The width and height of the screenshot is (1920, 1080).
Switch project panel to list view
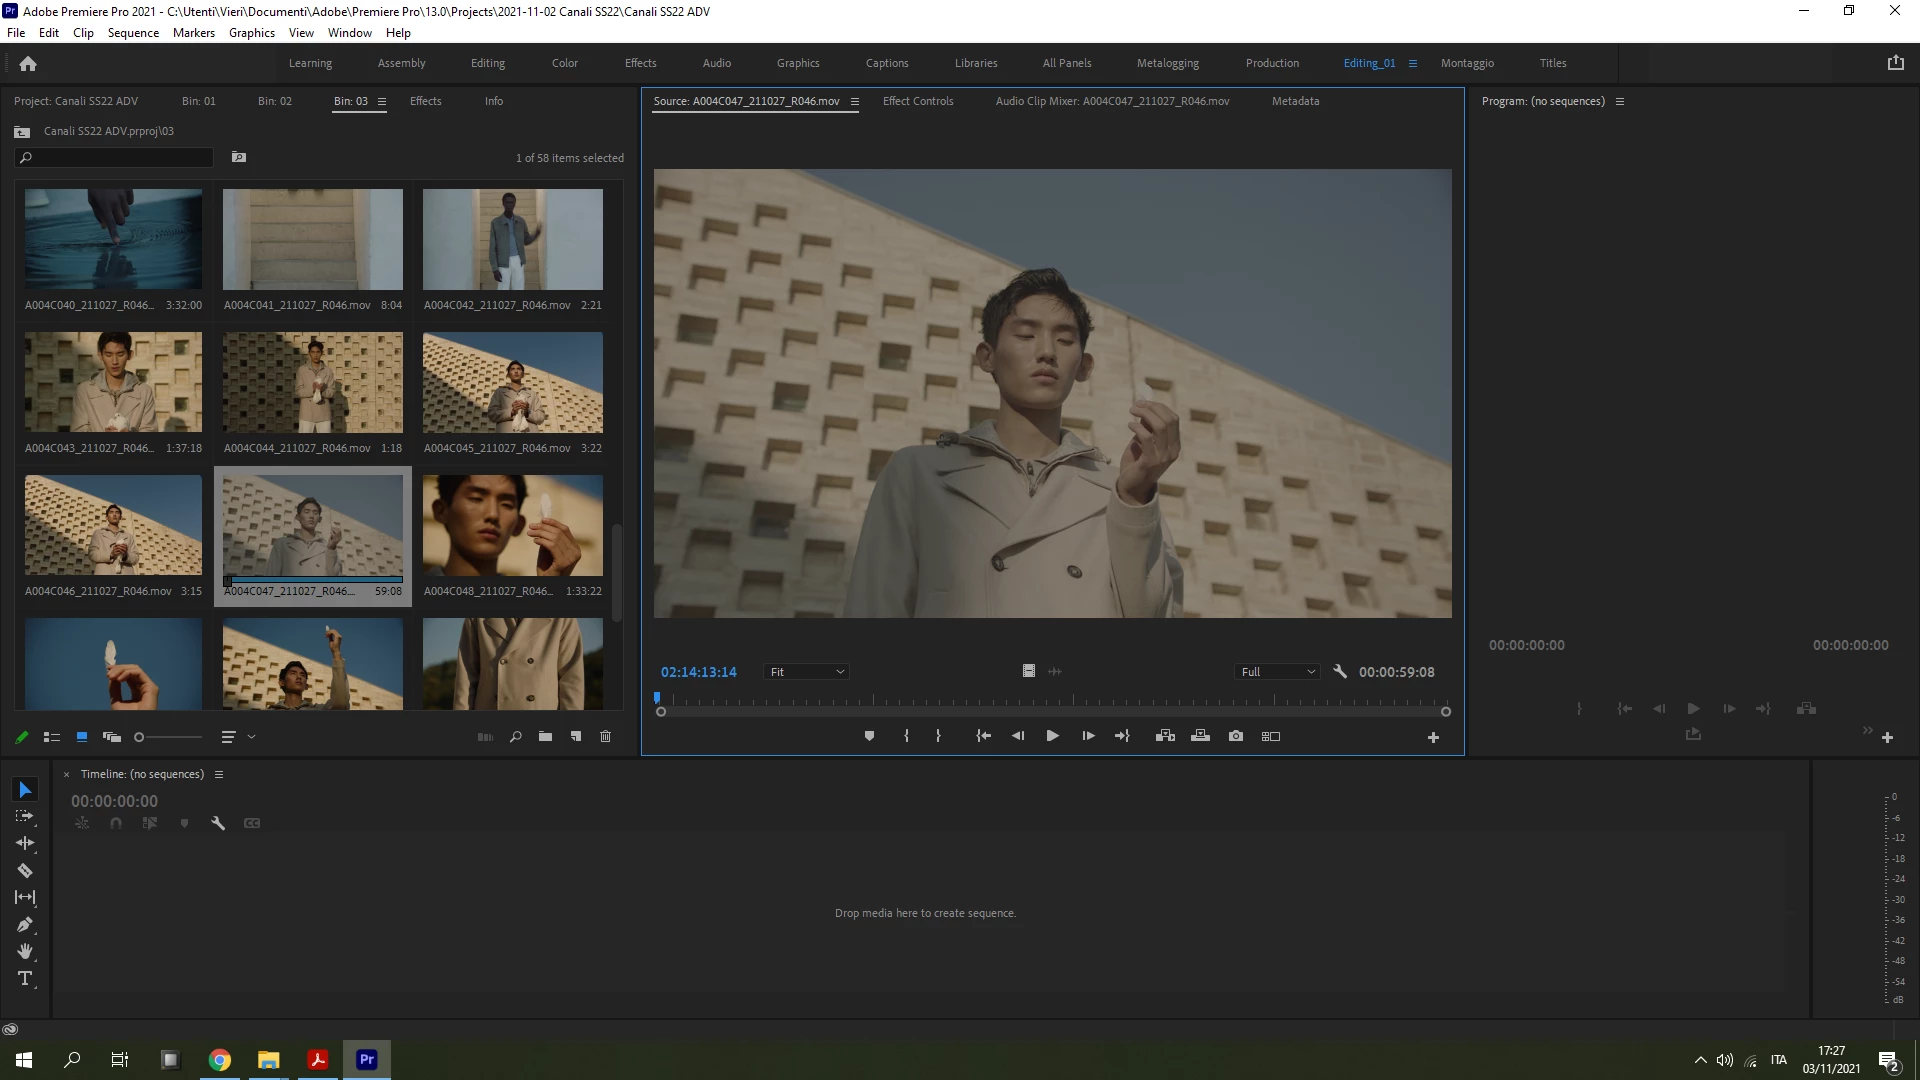(52, 737)
